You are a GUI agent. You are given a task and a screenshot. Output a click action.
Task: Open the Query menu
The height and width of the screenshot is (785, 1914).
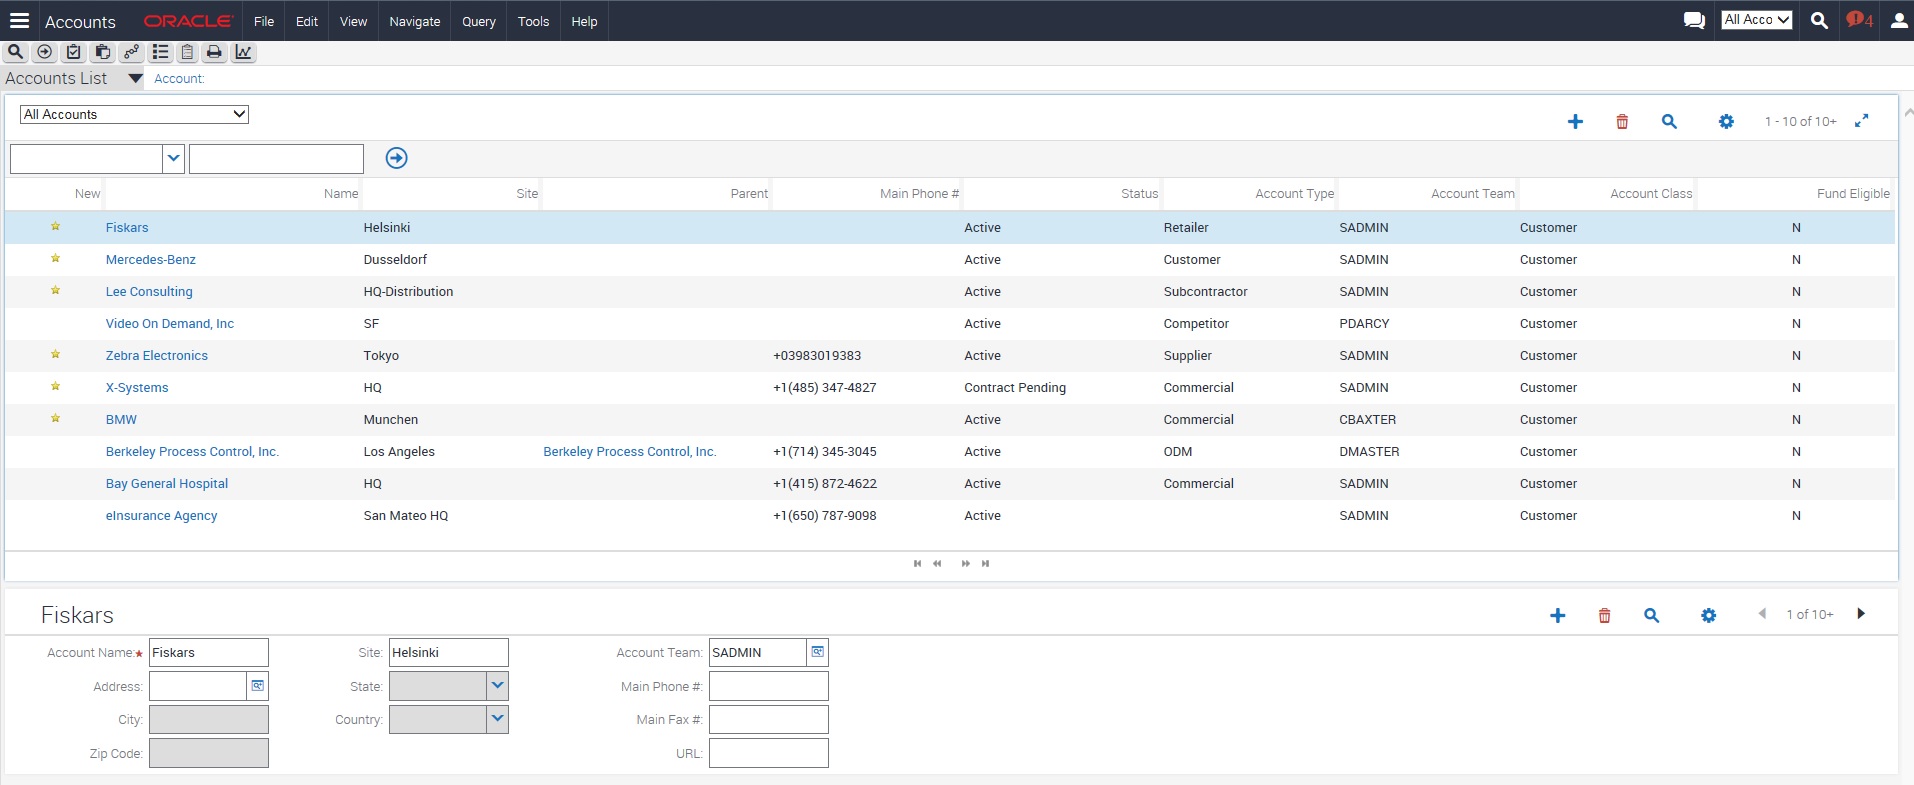479,21
